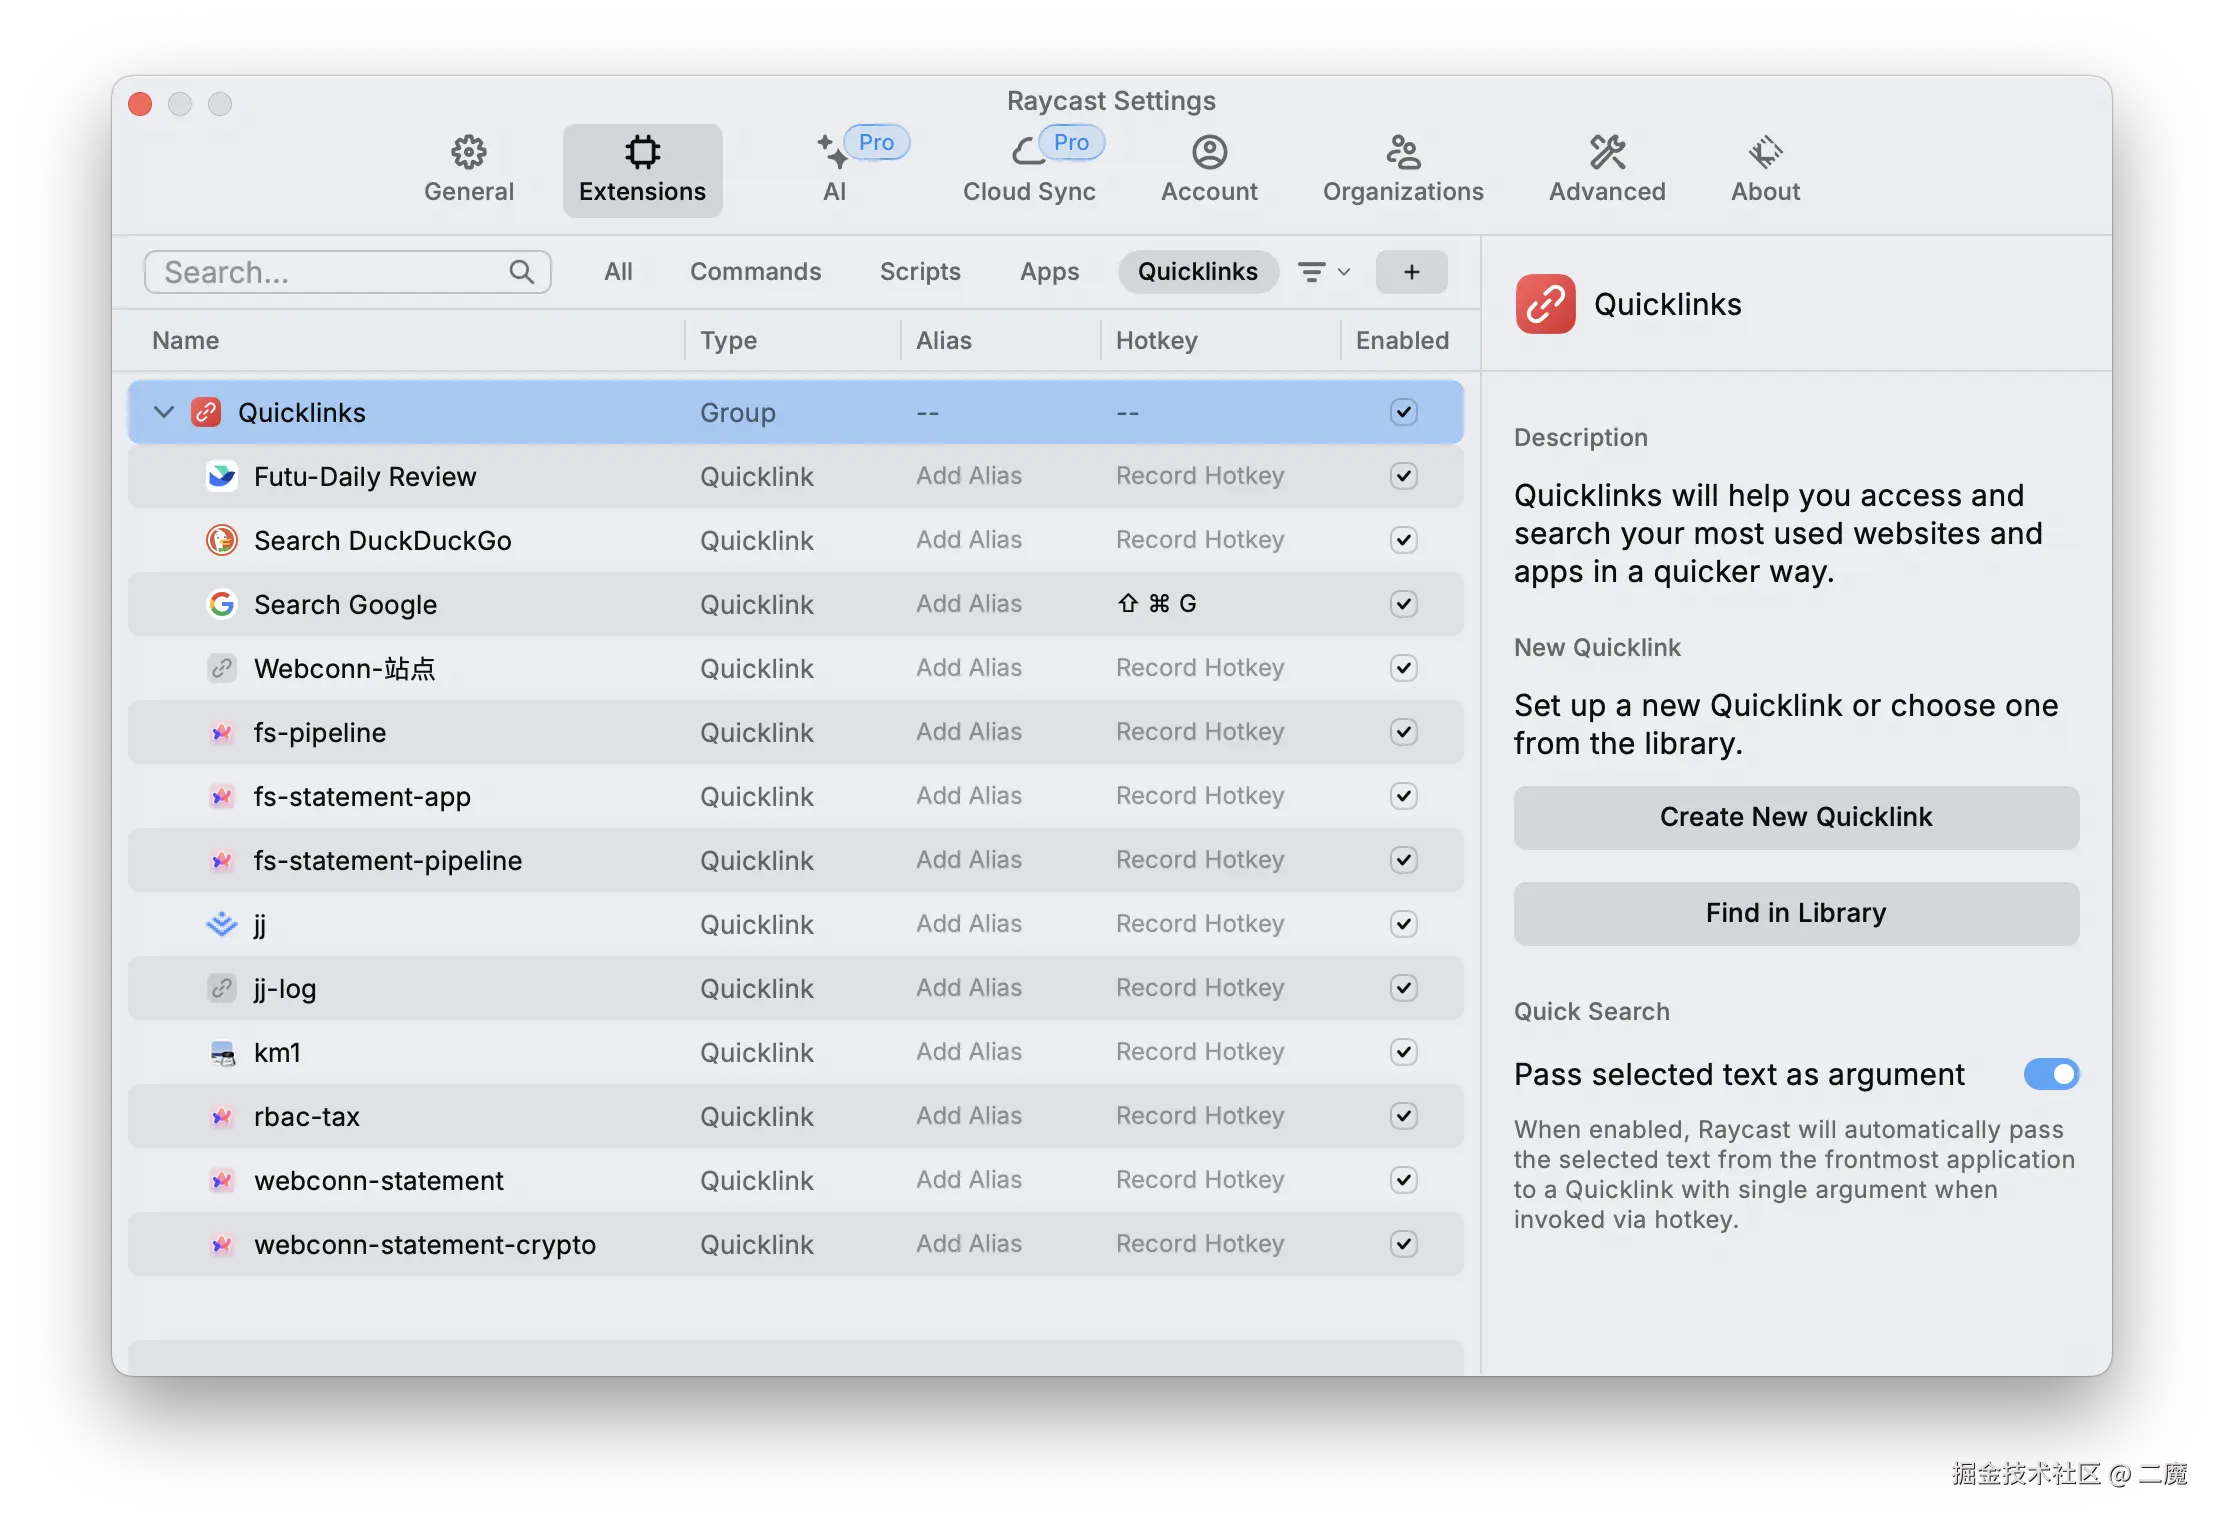Click Find in Library button
Viewport: 2224px width, 1524px height.
[x=1796, y=913]
